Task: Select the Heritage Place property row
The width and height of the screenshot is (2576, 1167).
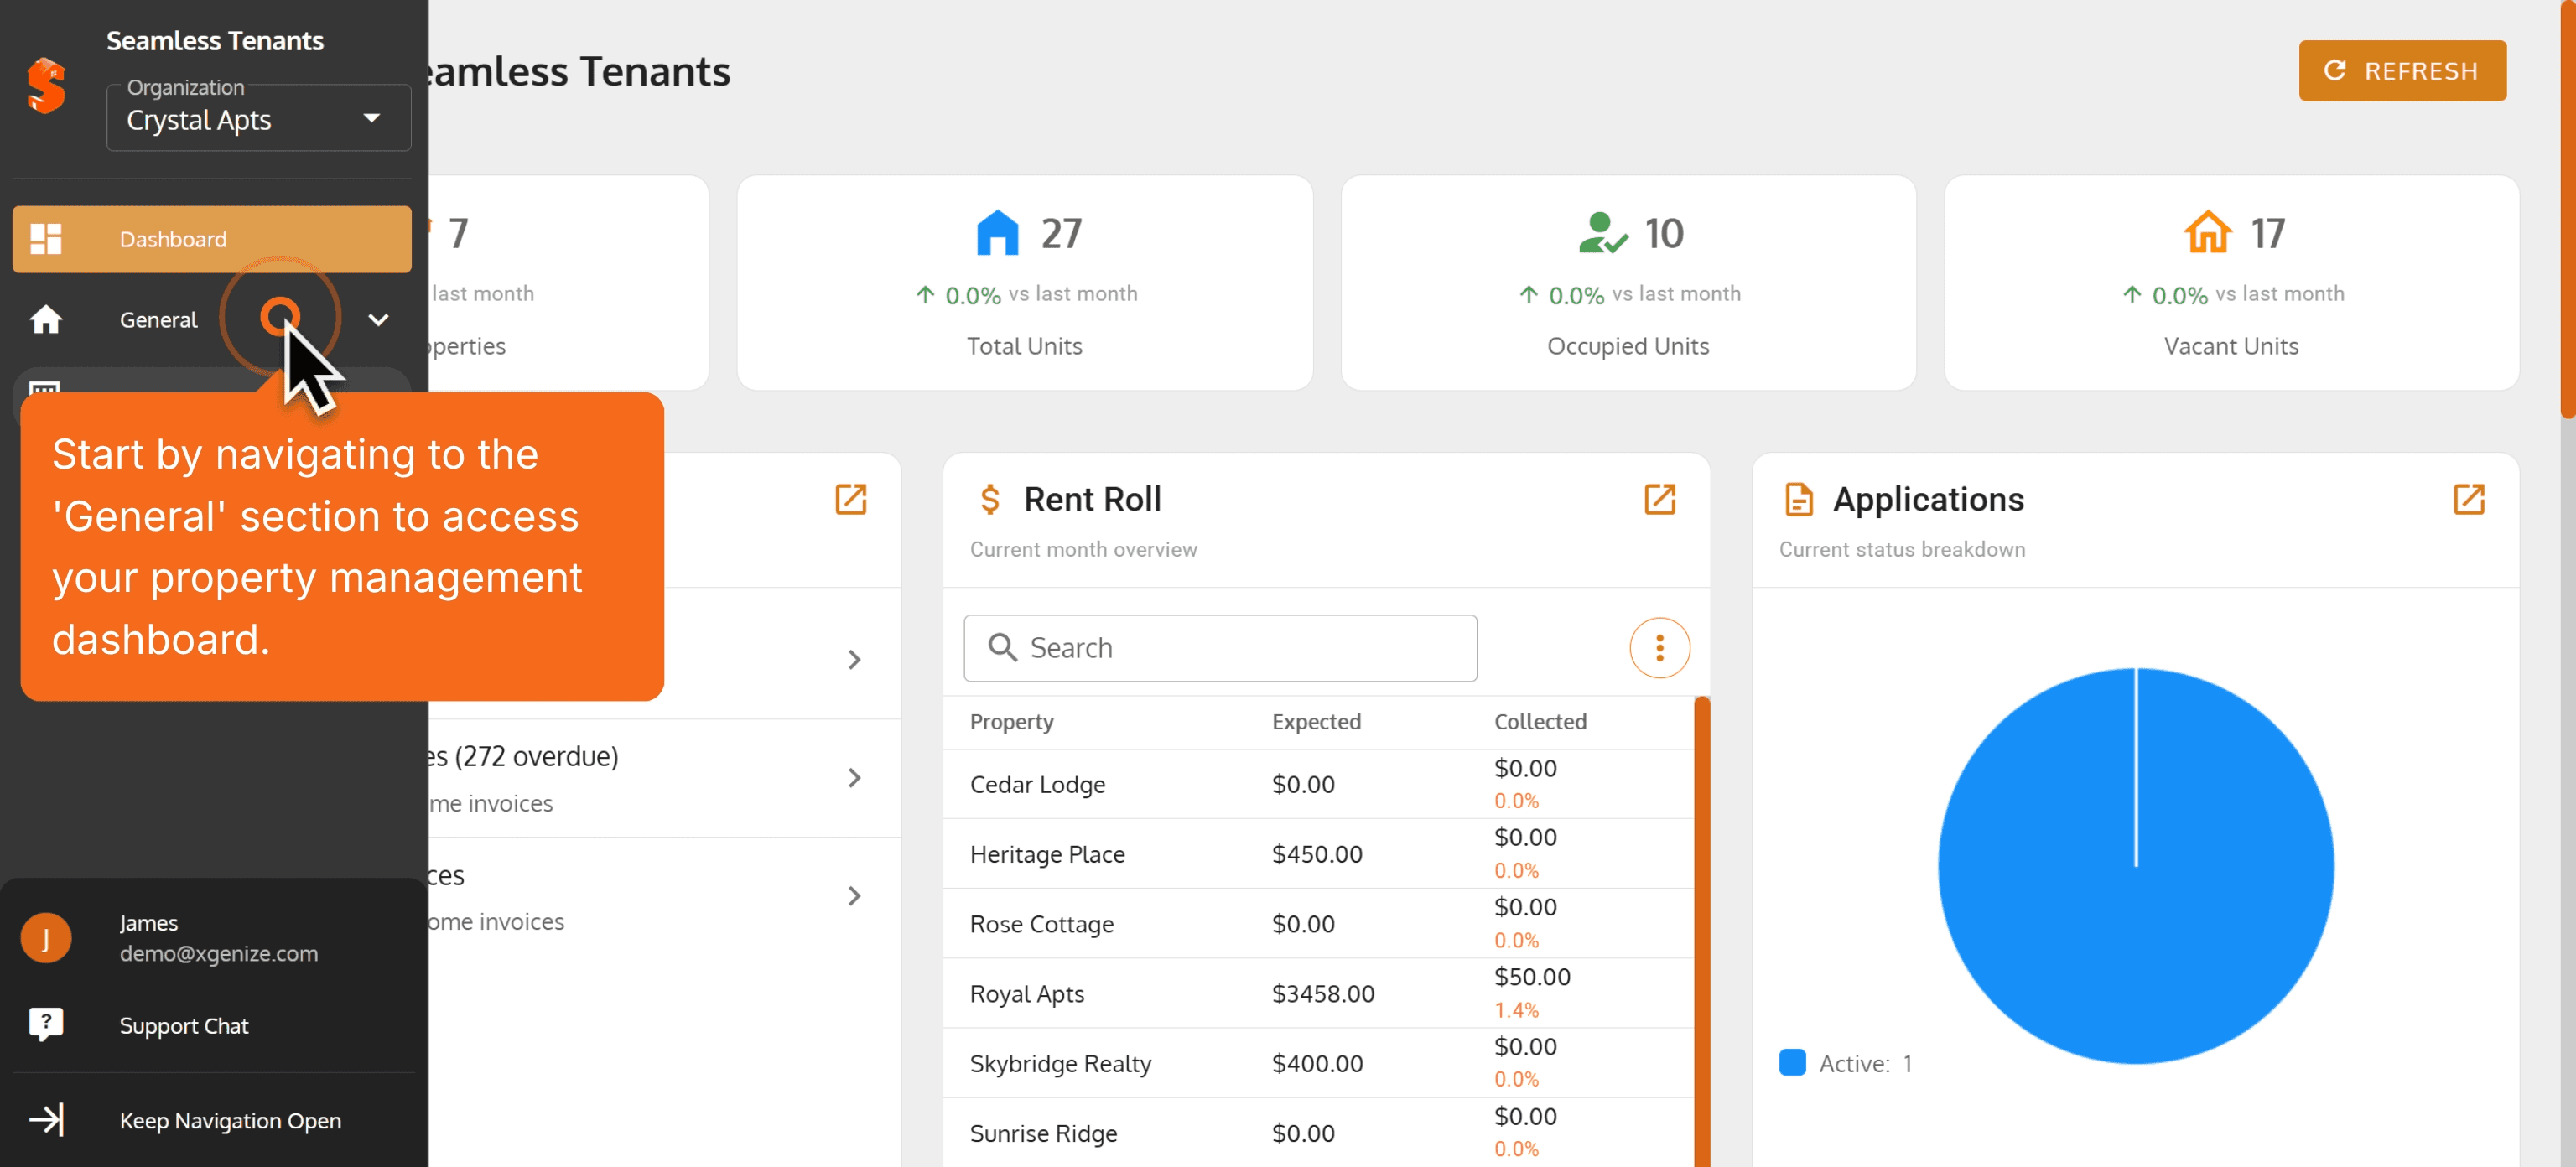Action: tap(1318, 854)
